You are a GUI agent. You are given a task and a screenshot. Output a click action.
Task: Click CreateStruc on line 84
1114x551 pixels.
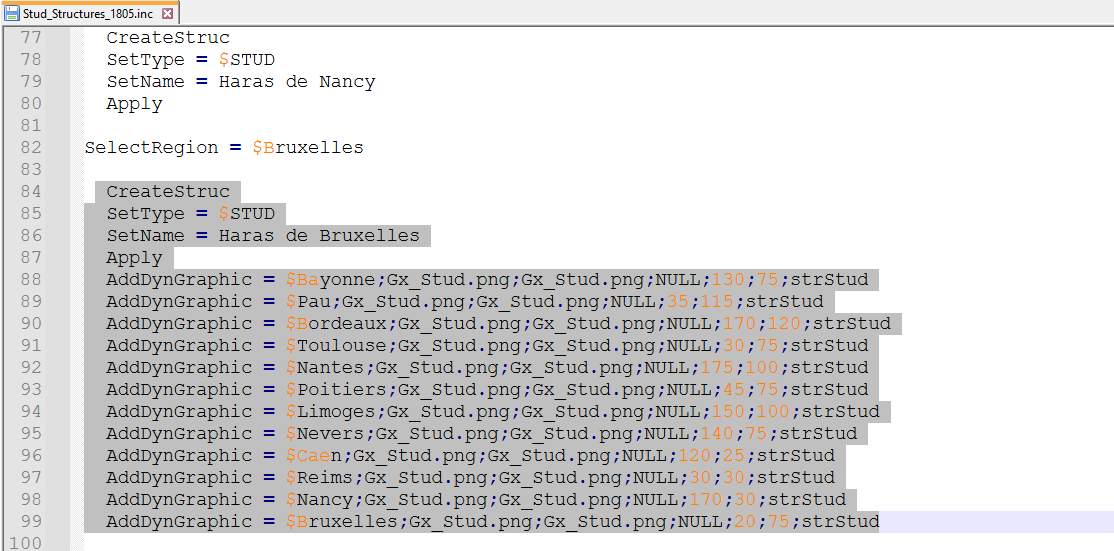(168, 191)
